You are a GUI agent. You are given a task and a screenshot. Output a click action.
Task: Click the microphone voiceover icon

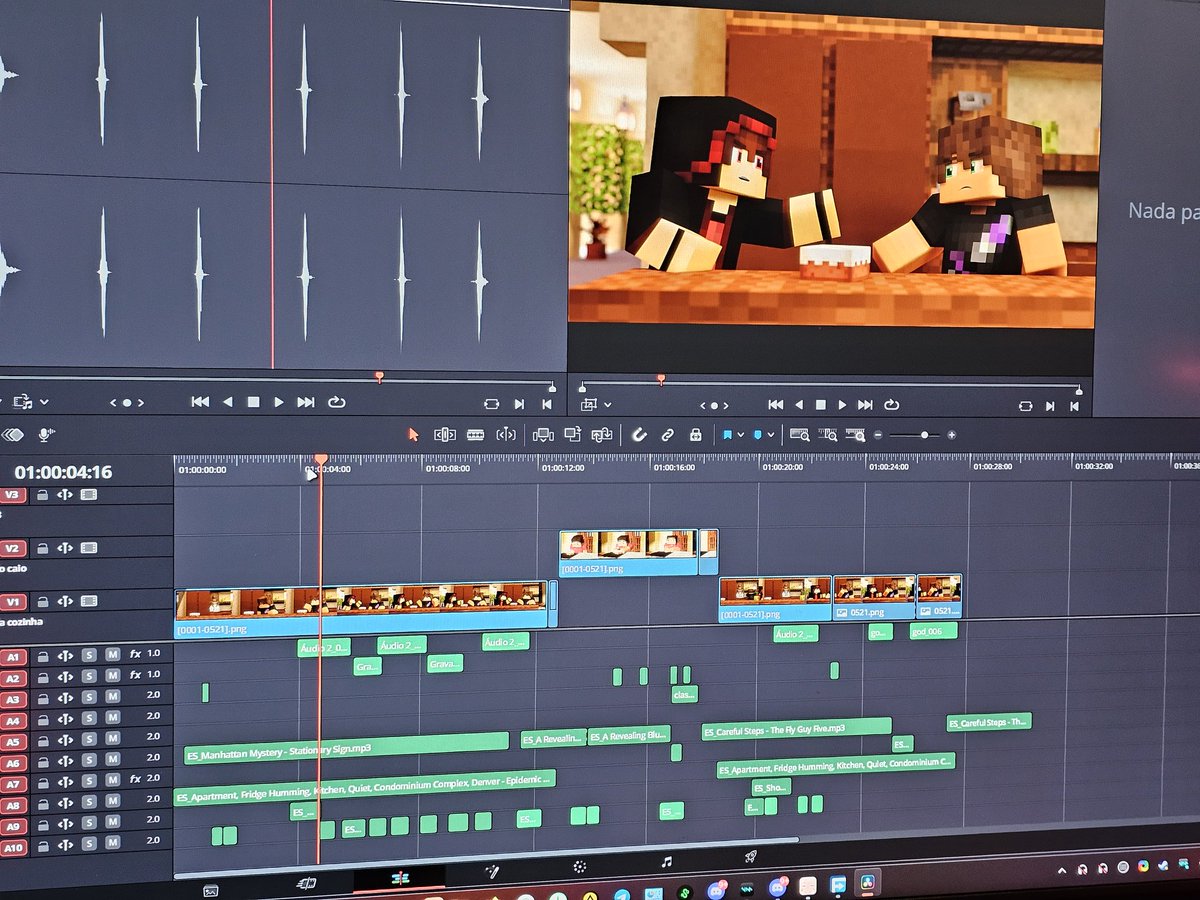tap(45, 434)
